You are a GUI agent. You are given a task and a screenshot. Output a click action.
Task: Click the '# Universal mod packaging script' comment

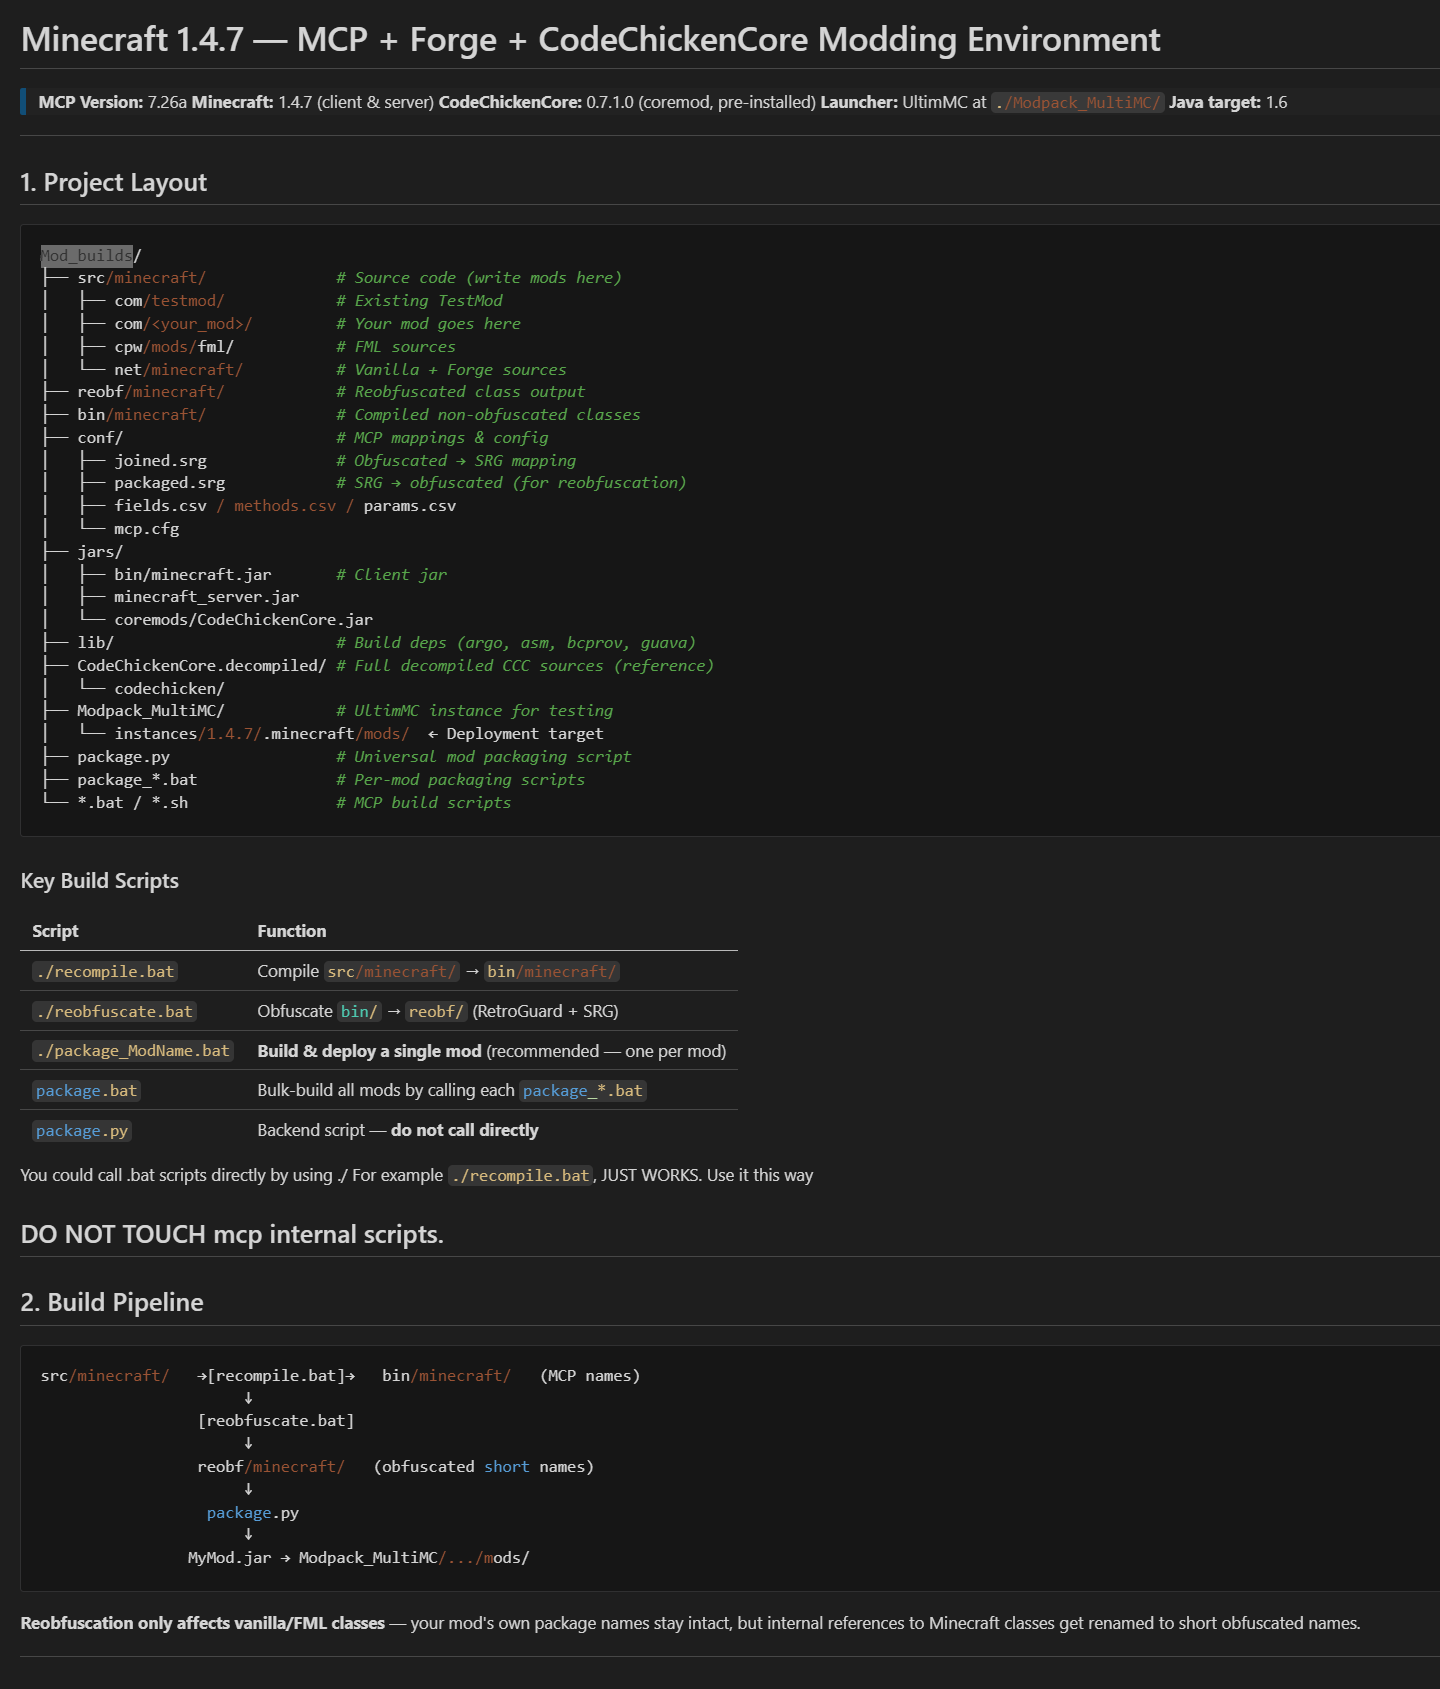pyautogui.click(x=484, y=757)
